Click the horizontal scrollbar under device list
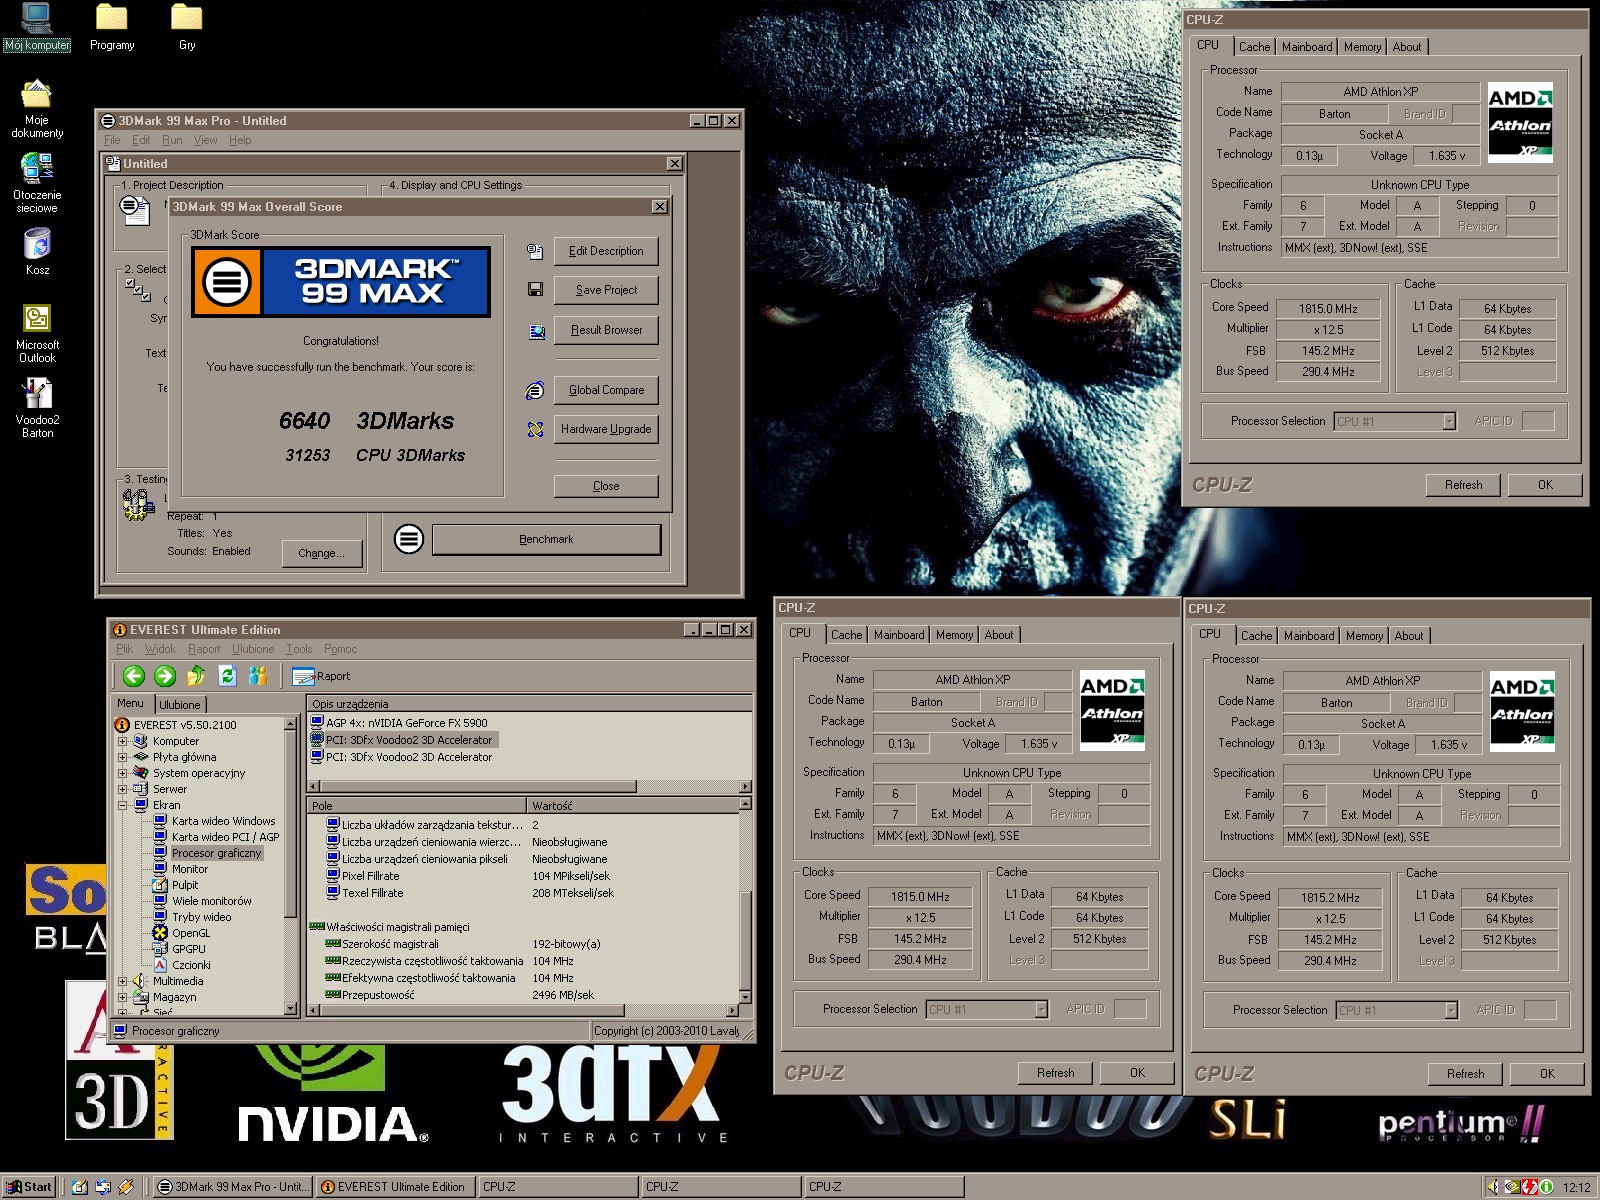 click(530, 786)
